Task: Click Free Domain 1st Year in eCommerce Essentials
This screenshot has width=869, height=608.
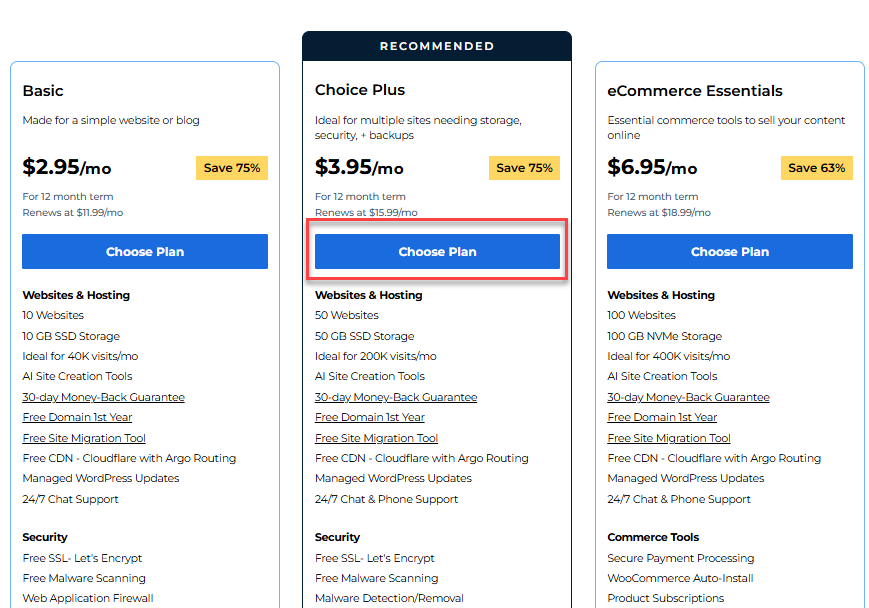Action: tap(662, 417)
